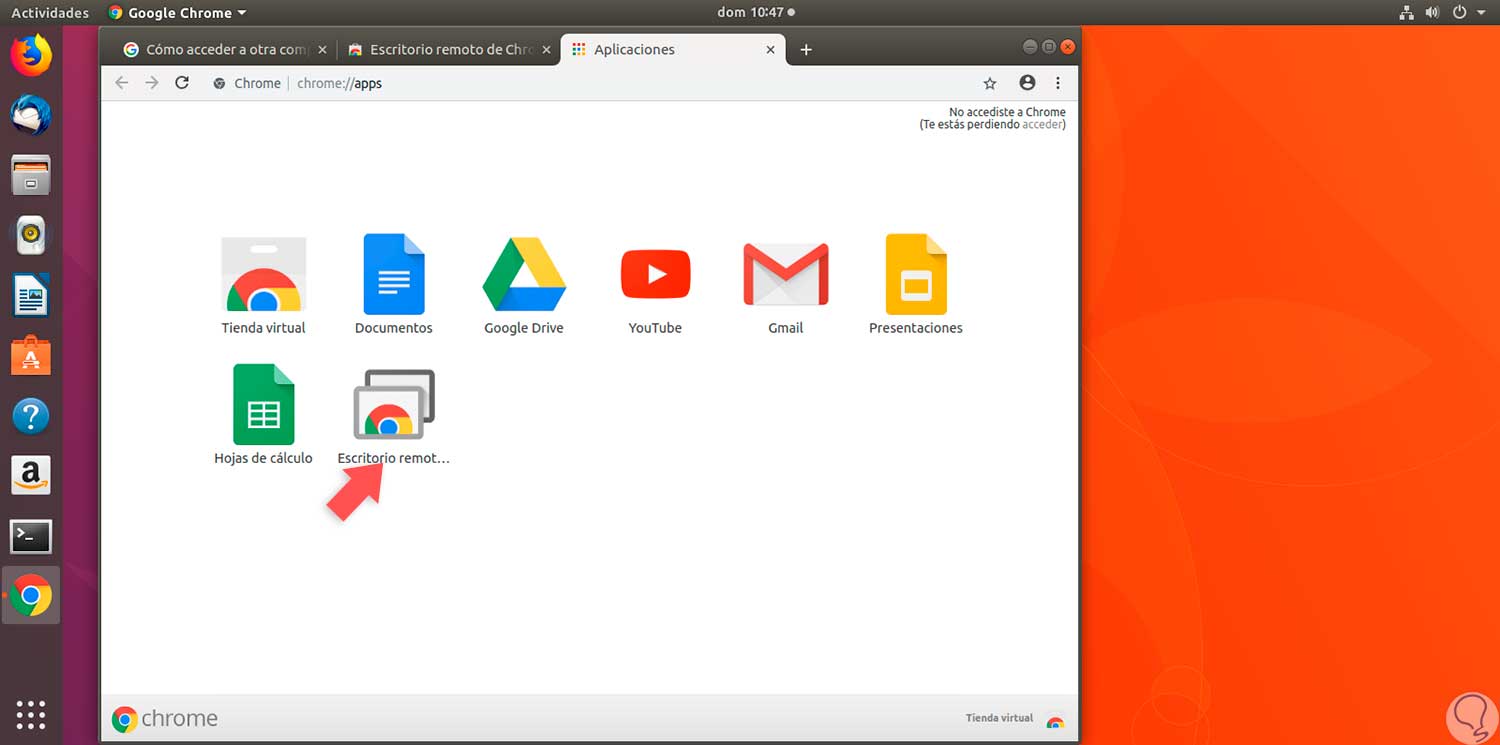Click the Chrome logo in the page footer

(165, 719)
